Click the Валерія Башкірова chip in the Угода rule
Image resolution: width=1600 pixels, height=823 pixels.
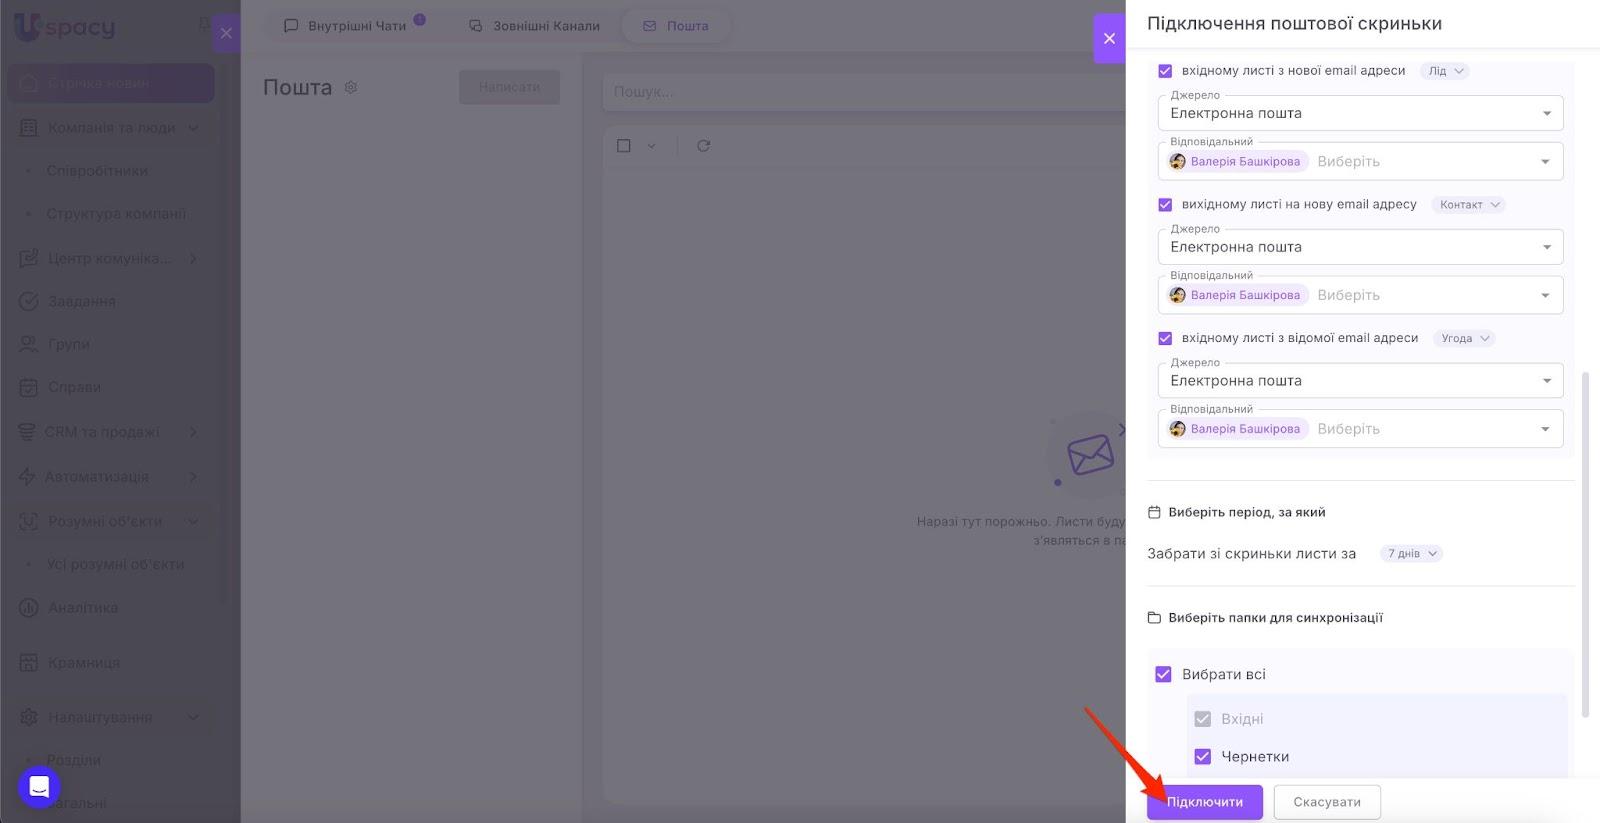pos(1237,430)
